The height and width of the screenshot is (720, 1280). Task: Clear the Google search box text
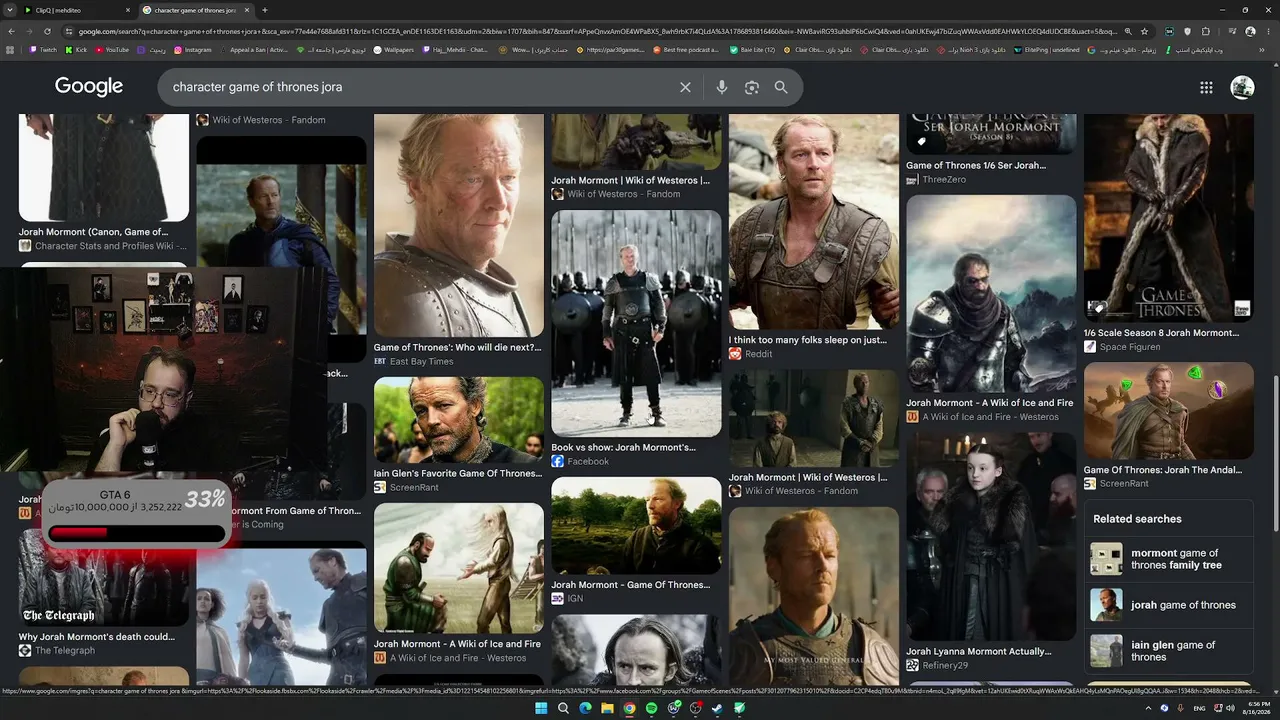(685, 87)
